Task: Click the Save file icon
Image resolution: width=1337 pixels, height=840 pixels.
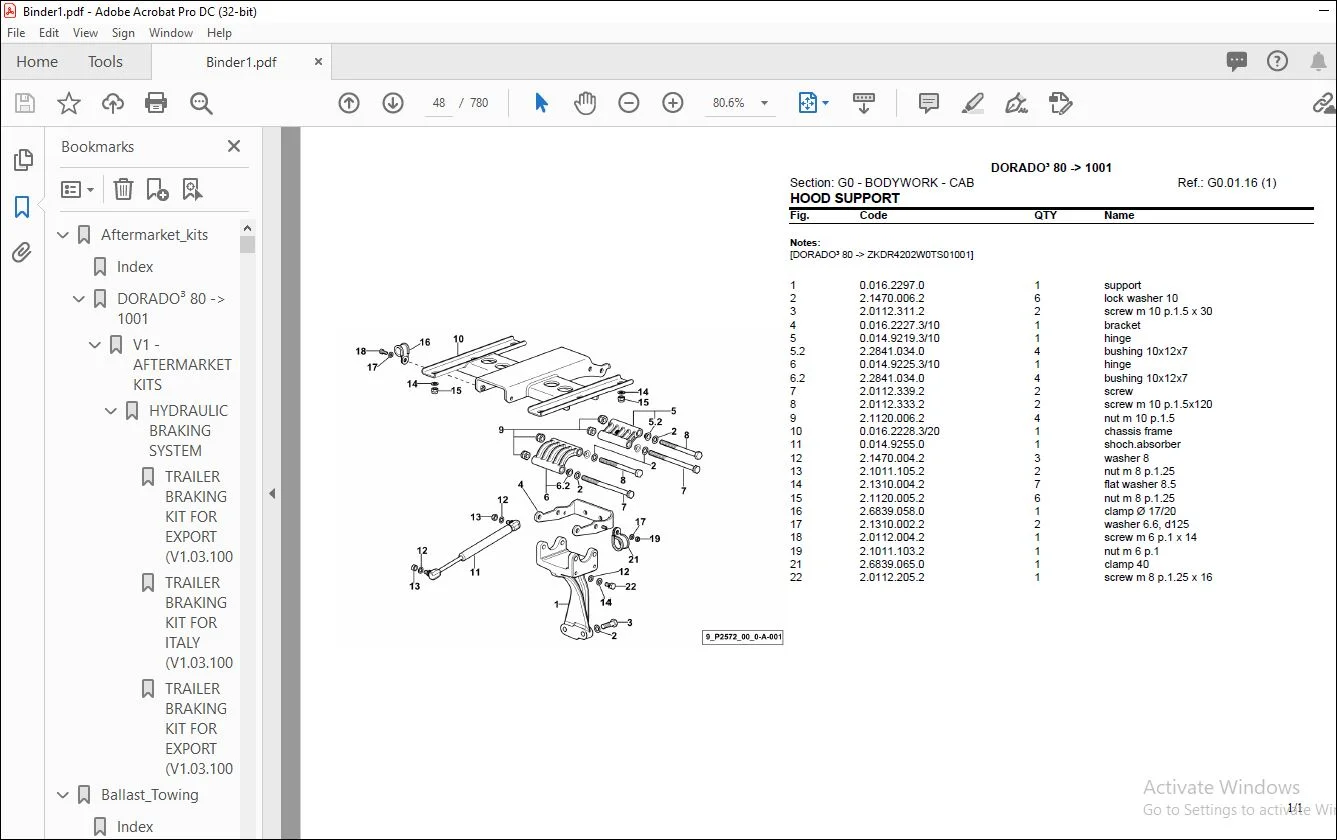Action: 25,103
